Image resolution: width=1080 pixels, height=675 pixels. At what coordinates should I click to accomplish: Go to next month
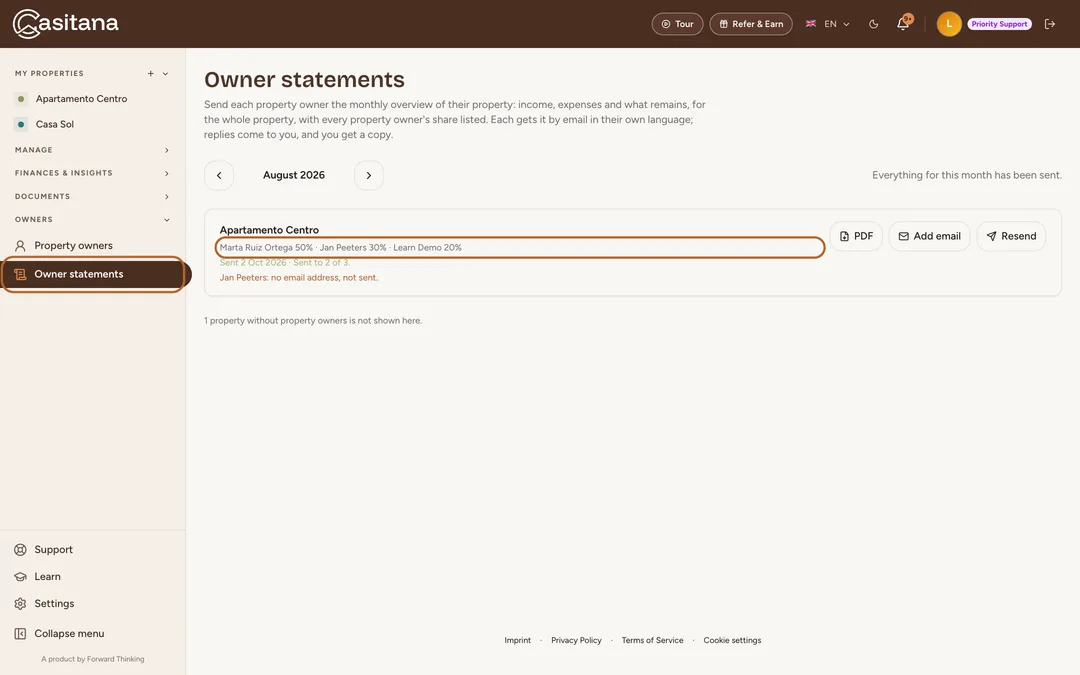[368, 175]
